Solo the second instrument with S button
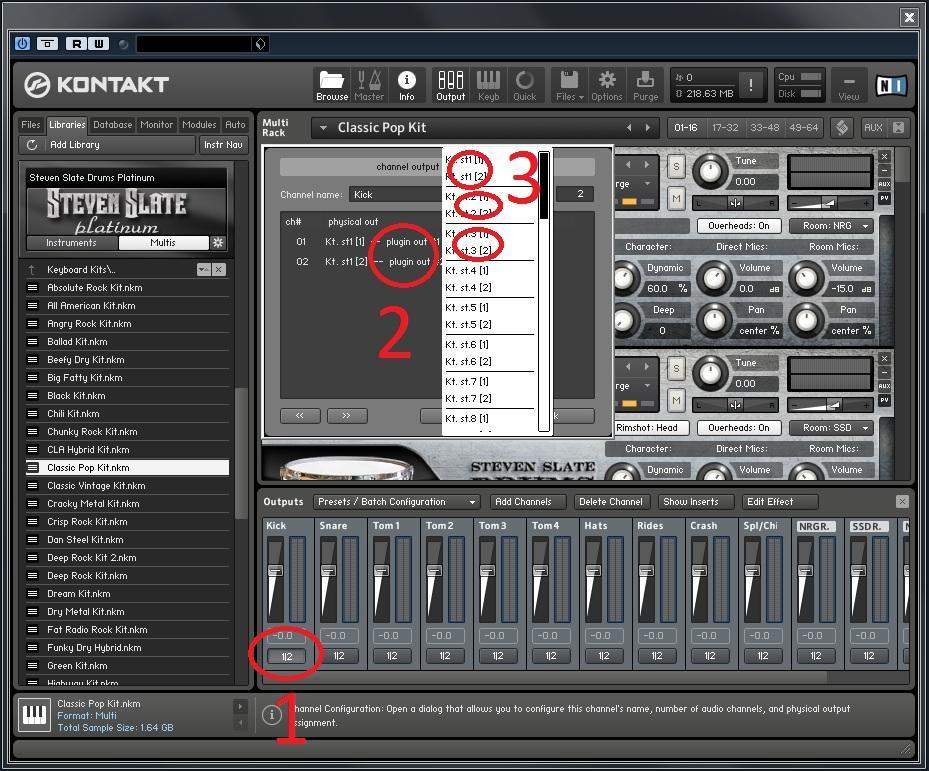The height and width of the screenshot is (771, 929). click(676, 369)
